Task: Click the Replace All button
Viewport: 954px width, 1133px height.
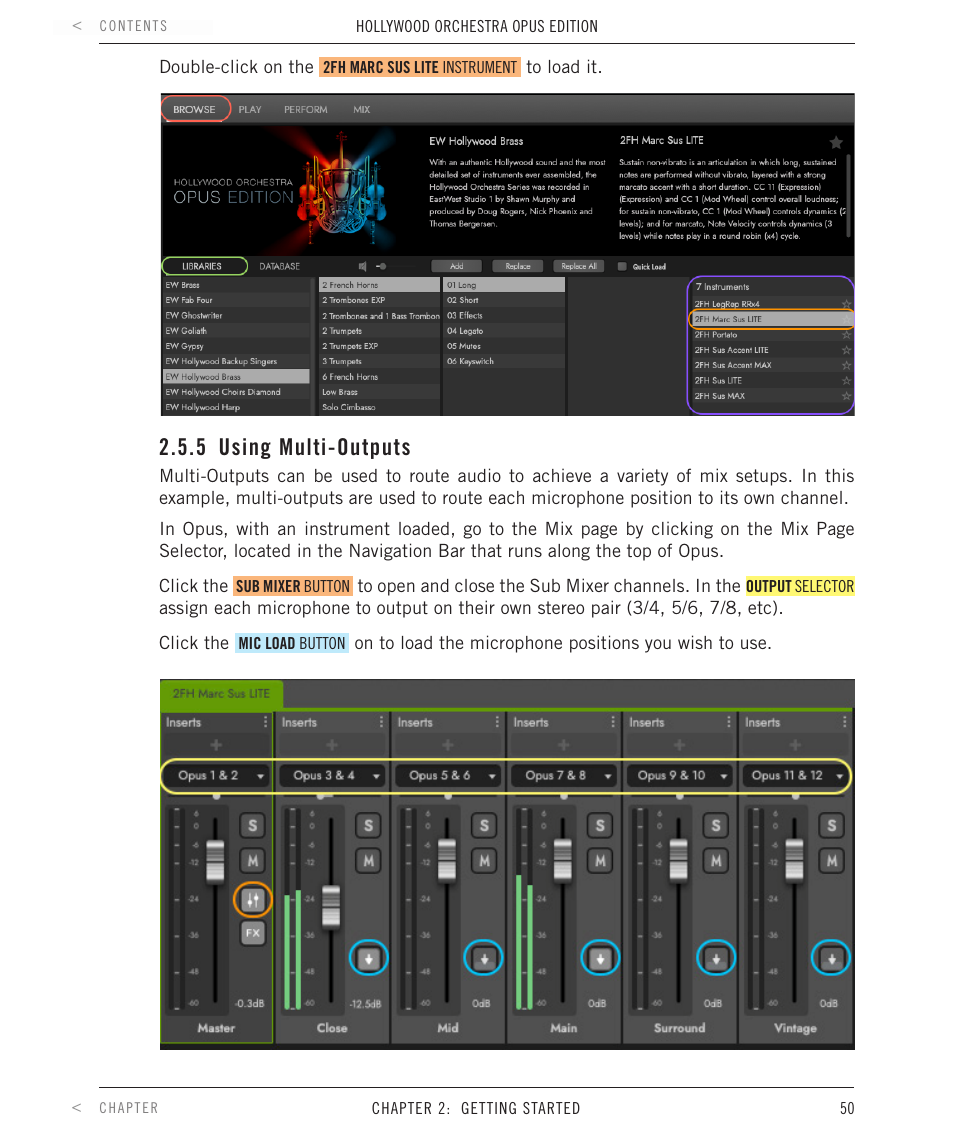Action: tap(579, 267)
